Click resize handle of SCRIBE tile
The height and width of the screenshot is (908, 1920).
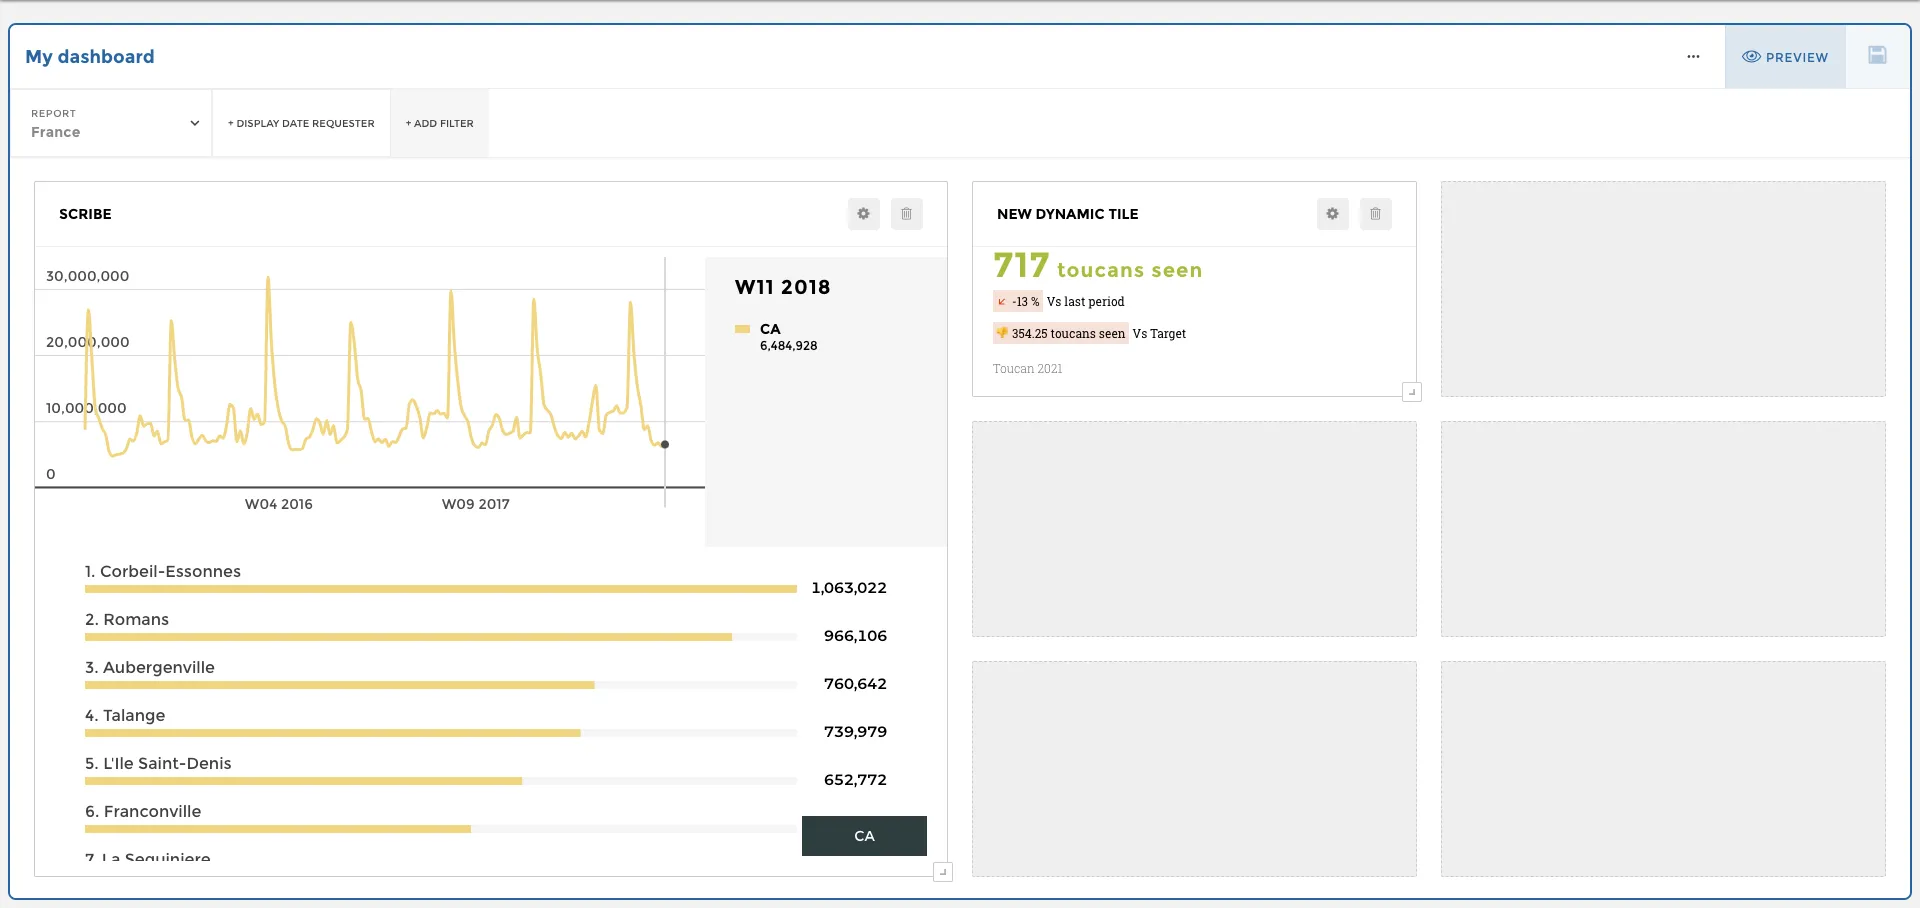pos(942,872)
